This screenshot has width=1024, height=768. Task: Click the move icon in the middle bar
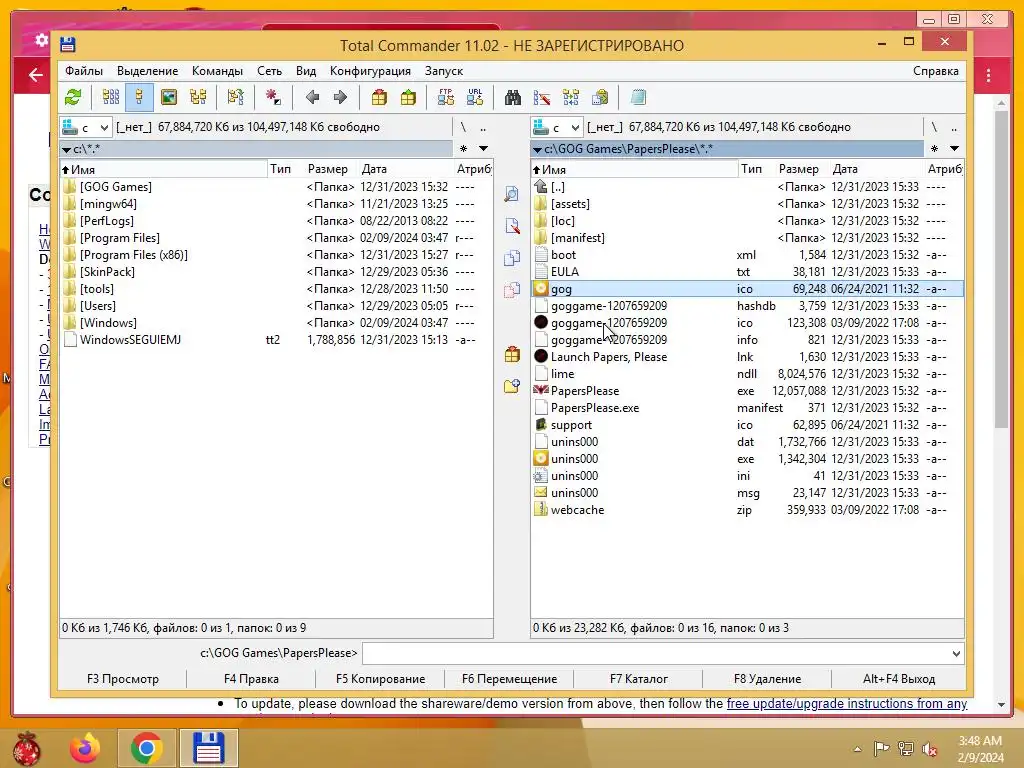[512, 290]
